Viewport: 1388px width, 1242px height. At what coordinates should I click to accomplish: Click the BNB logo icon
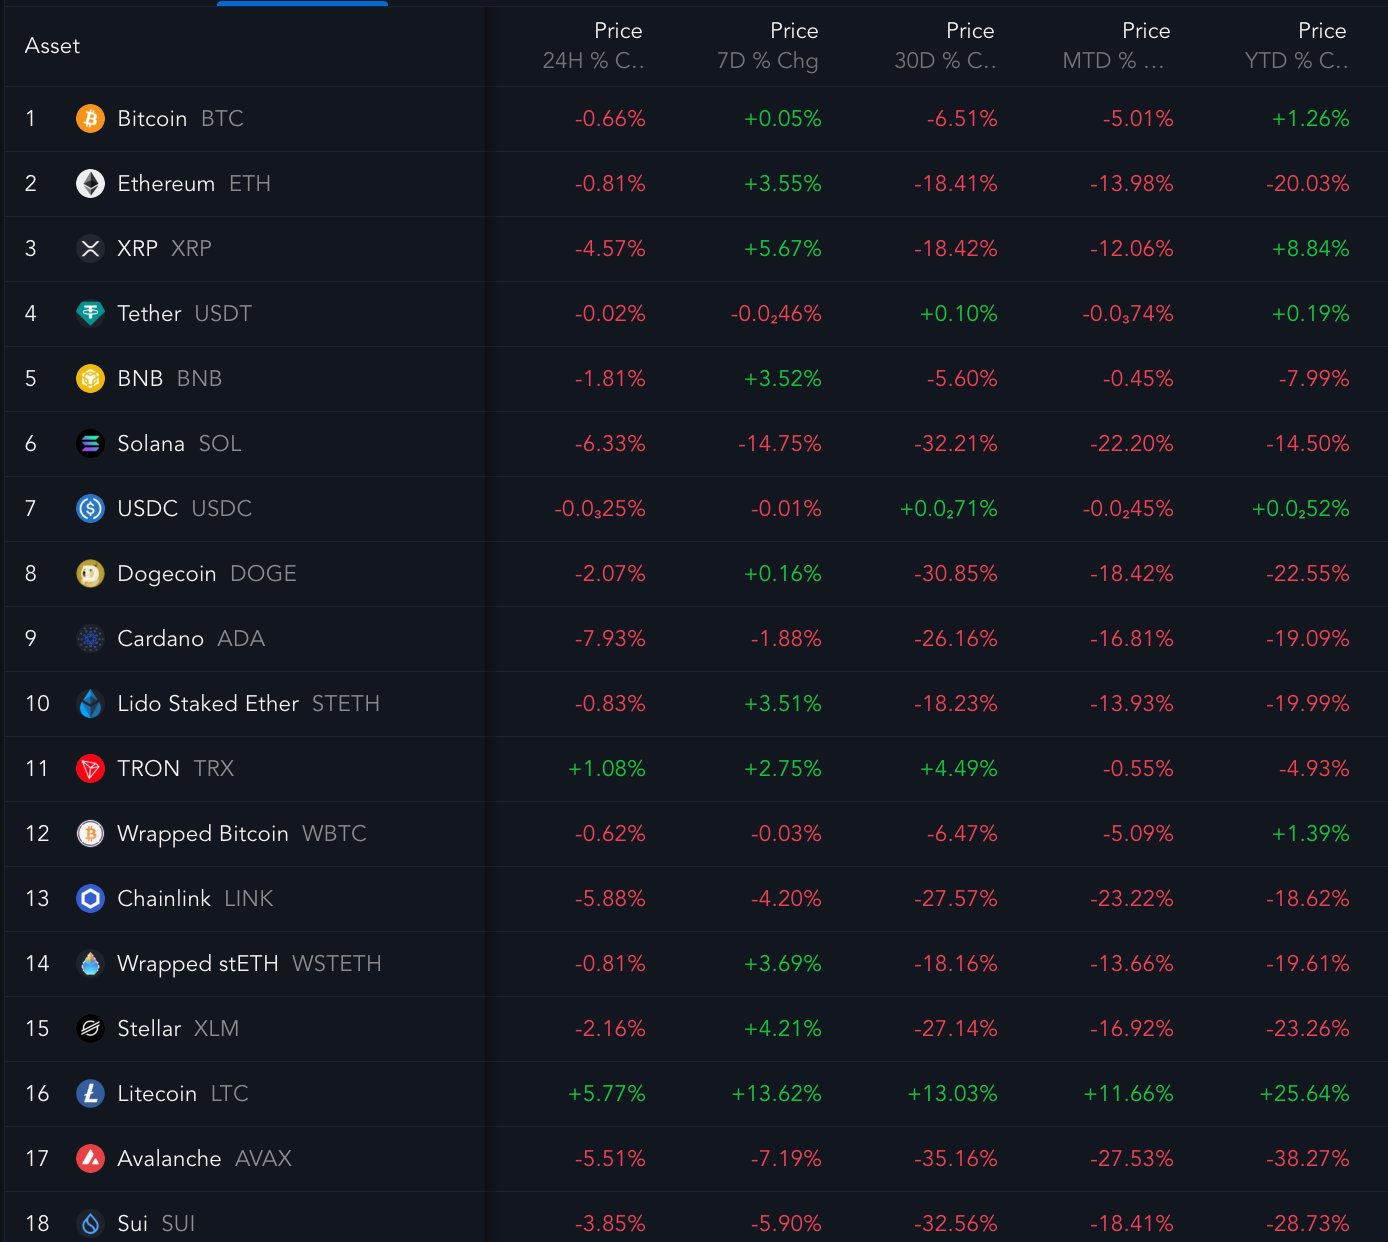click(90, 379)
